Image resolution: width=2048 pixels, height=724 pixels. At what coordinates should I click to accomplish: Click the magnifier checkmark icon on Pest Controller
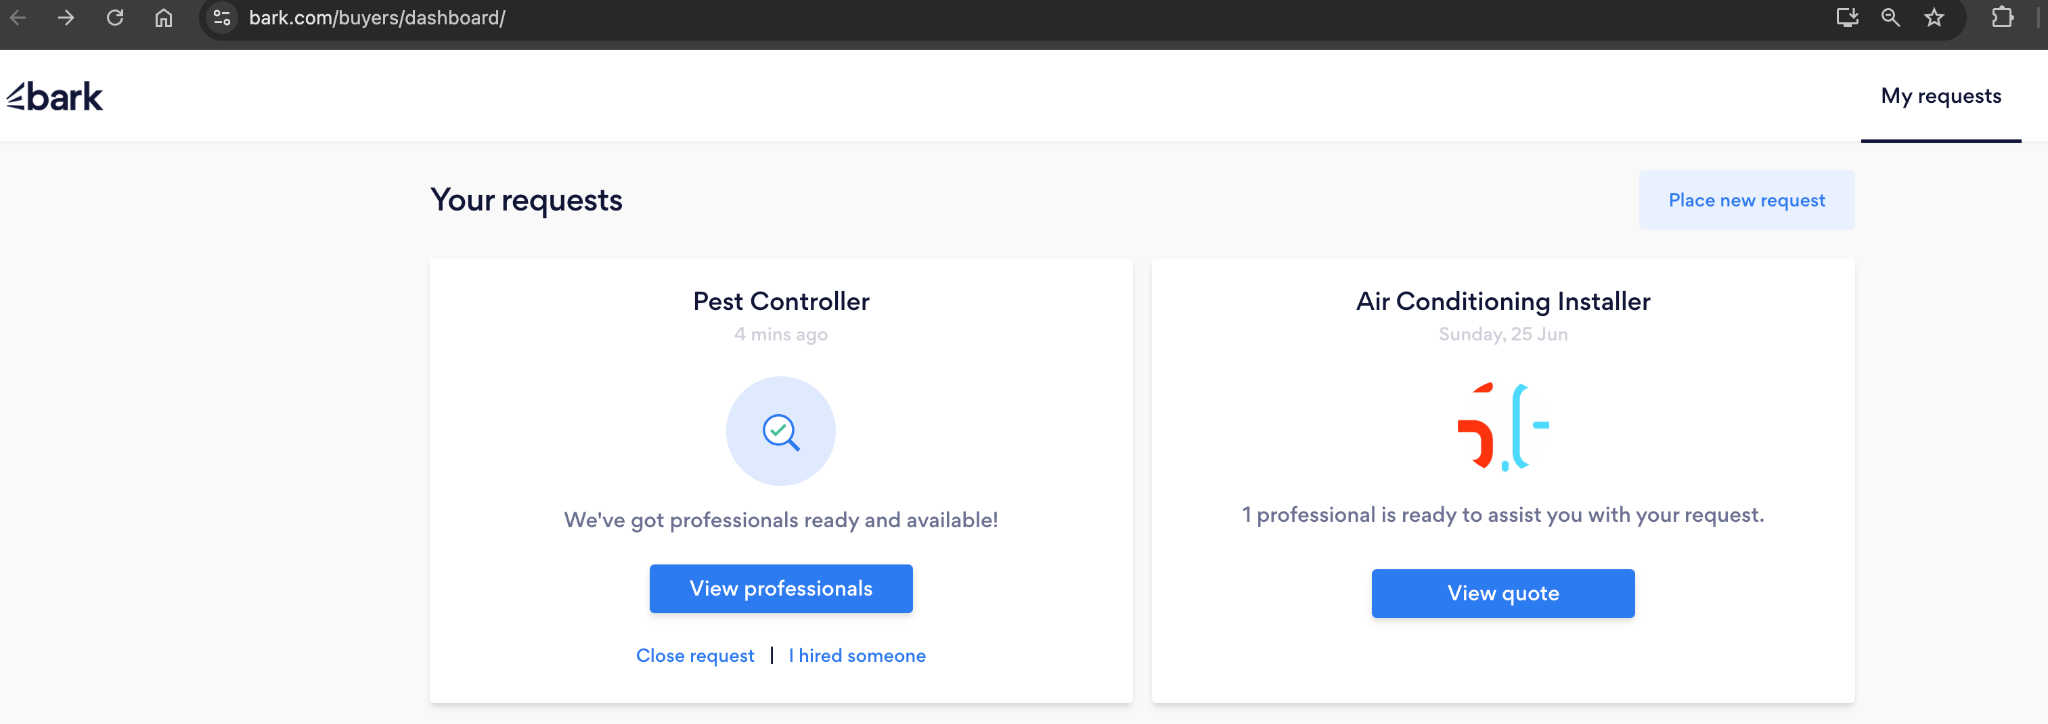(781, 431)
